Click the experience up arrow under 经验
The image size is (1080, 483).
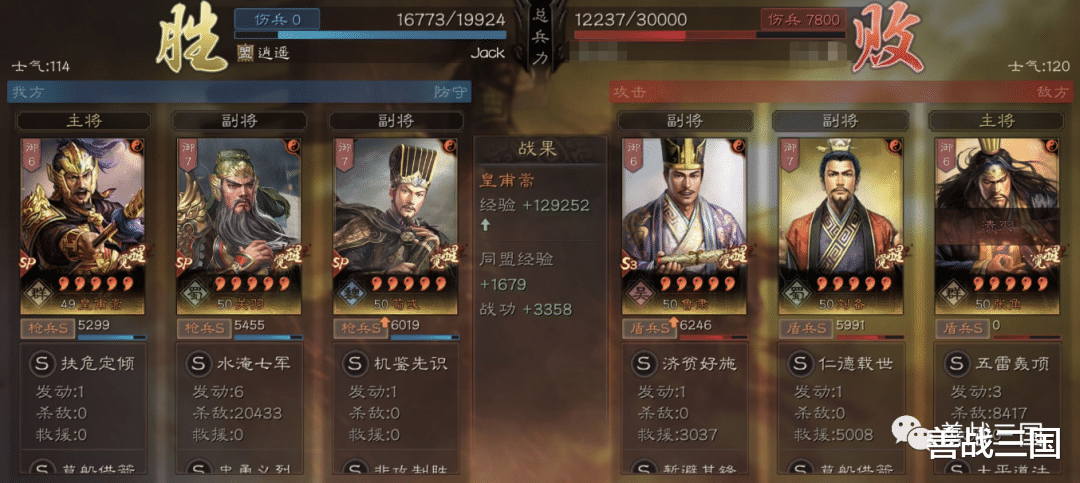tap(485, 224)
